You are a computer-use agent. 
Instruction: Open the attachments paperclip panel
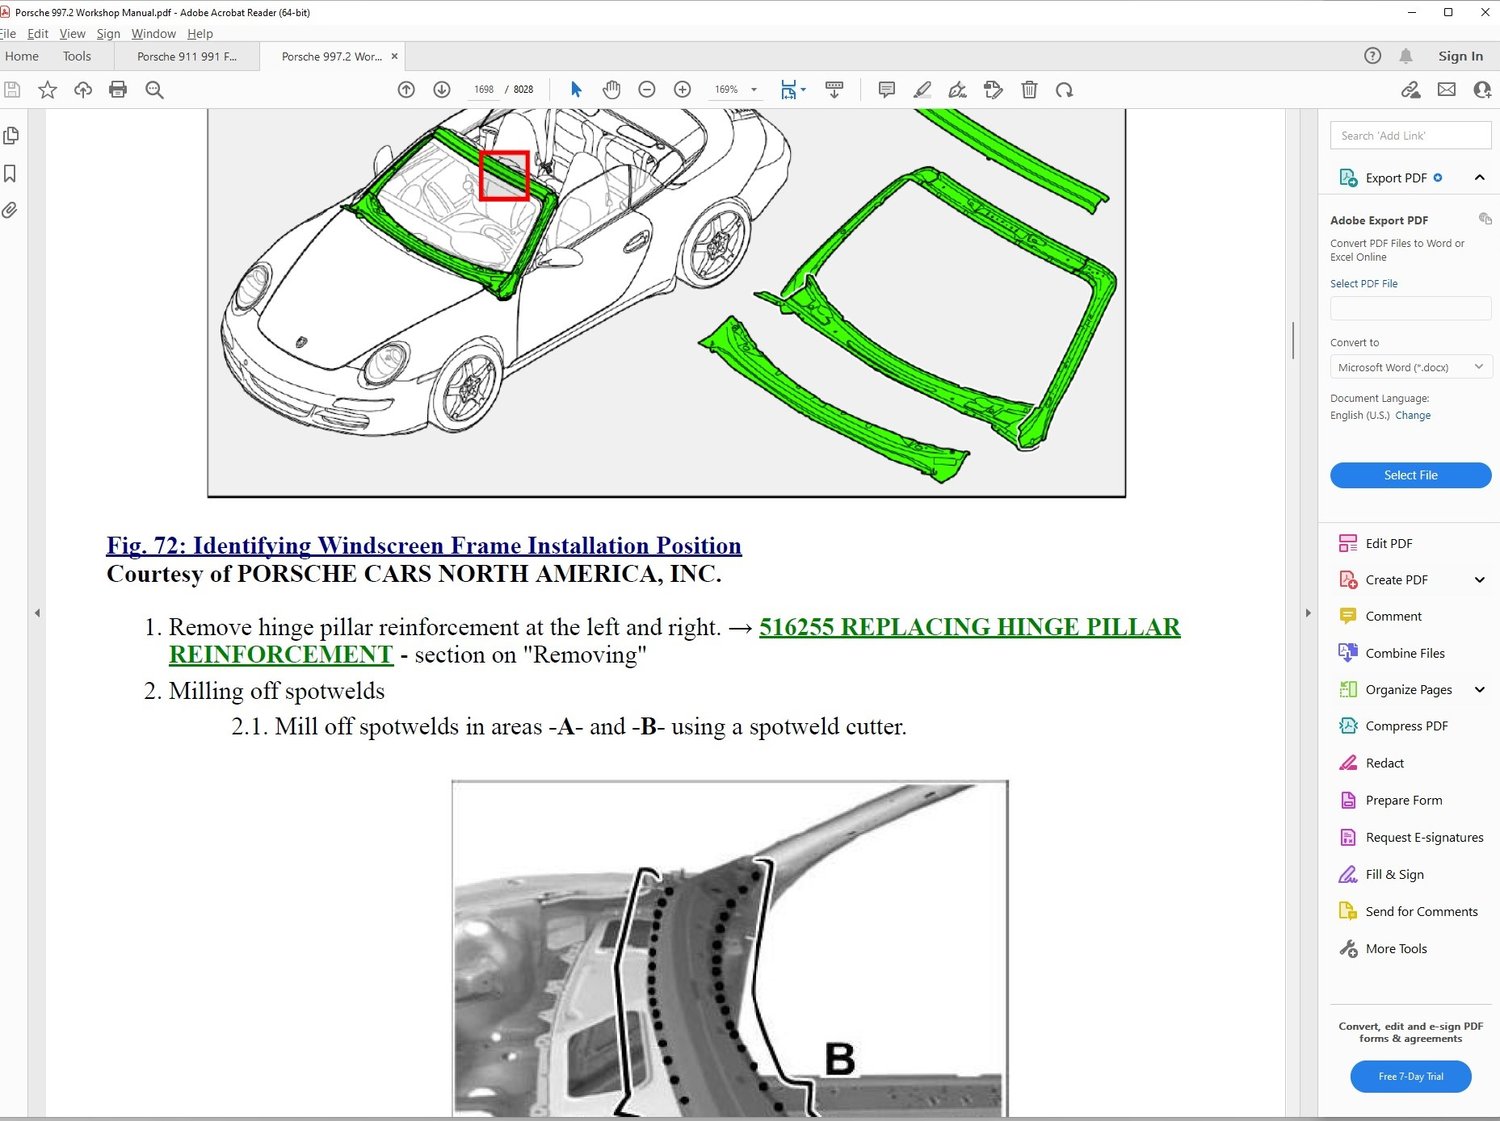pyautogui.click(x=10, y=210)
